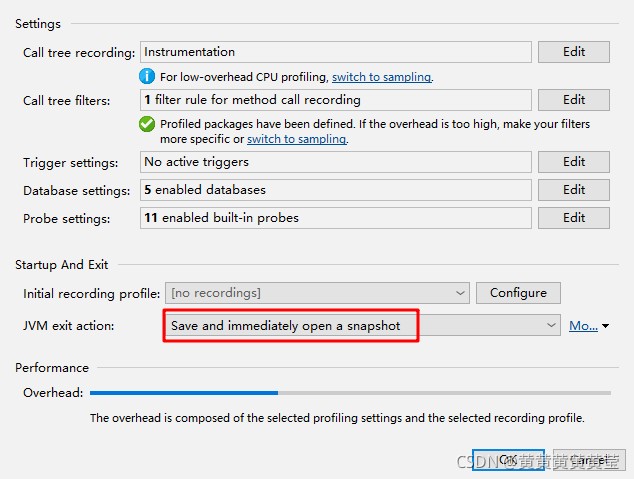Viewport: 634px width, 479px height.
Task: Click the arrow next to the Mo... link
Action: coord(605,326)
